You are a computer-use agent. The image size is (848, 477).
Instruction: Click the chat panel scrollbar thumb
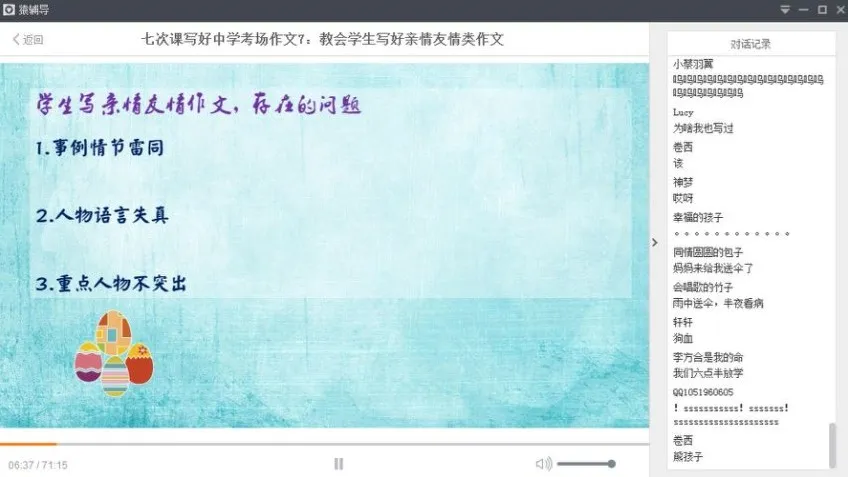coord(831,445)
